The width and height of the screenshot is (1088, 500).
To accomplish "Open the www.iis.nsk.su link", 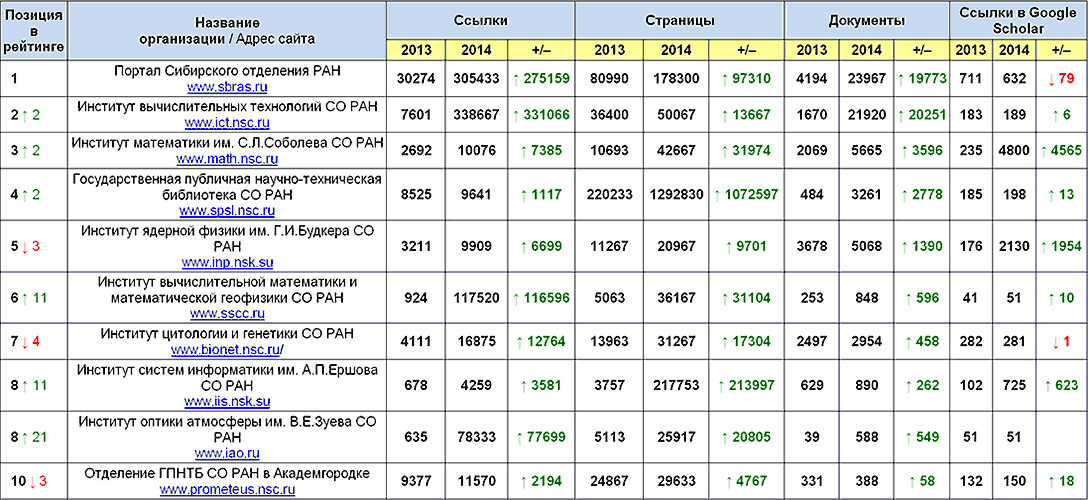I will [x=227, y=402].
